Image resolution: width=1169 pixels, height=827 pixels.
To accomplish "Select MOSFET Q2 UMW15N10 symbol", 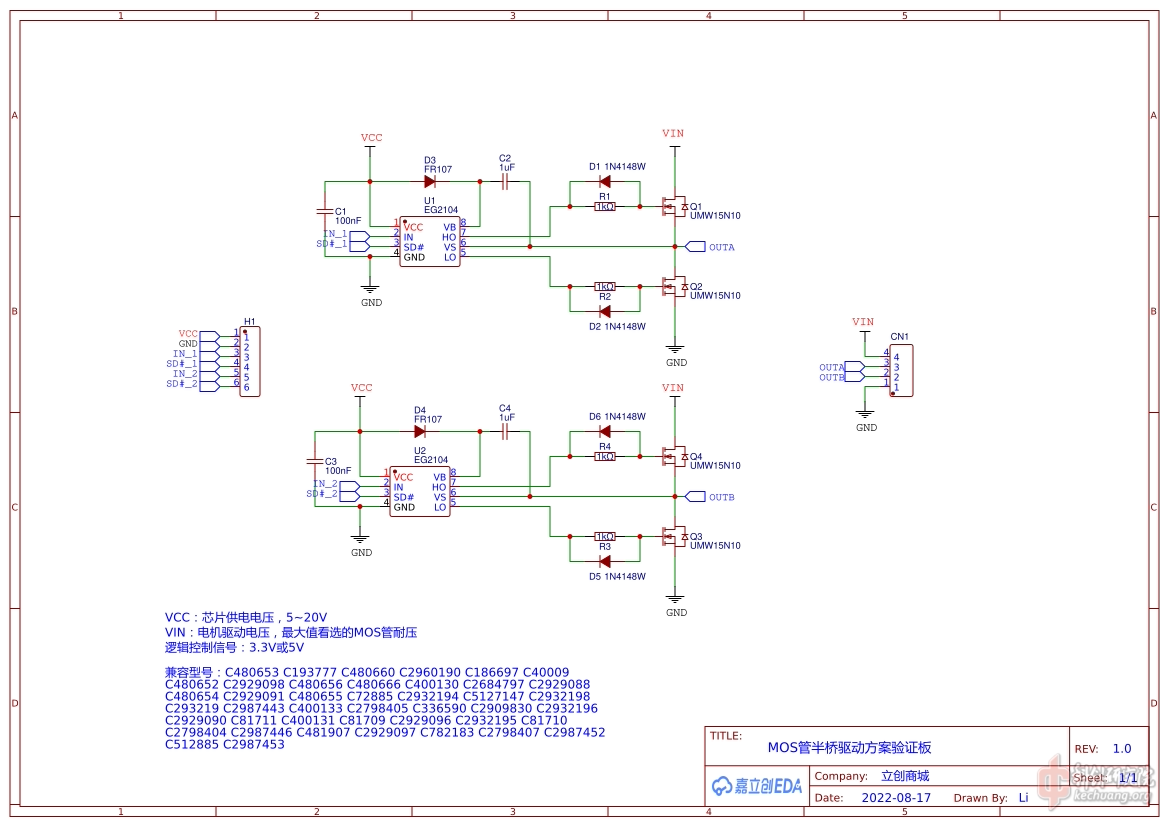I will (675, 286).
